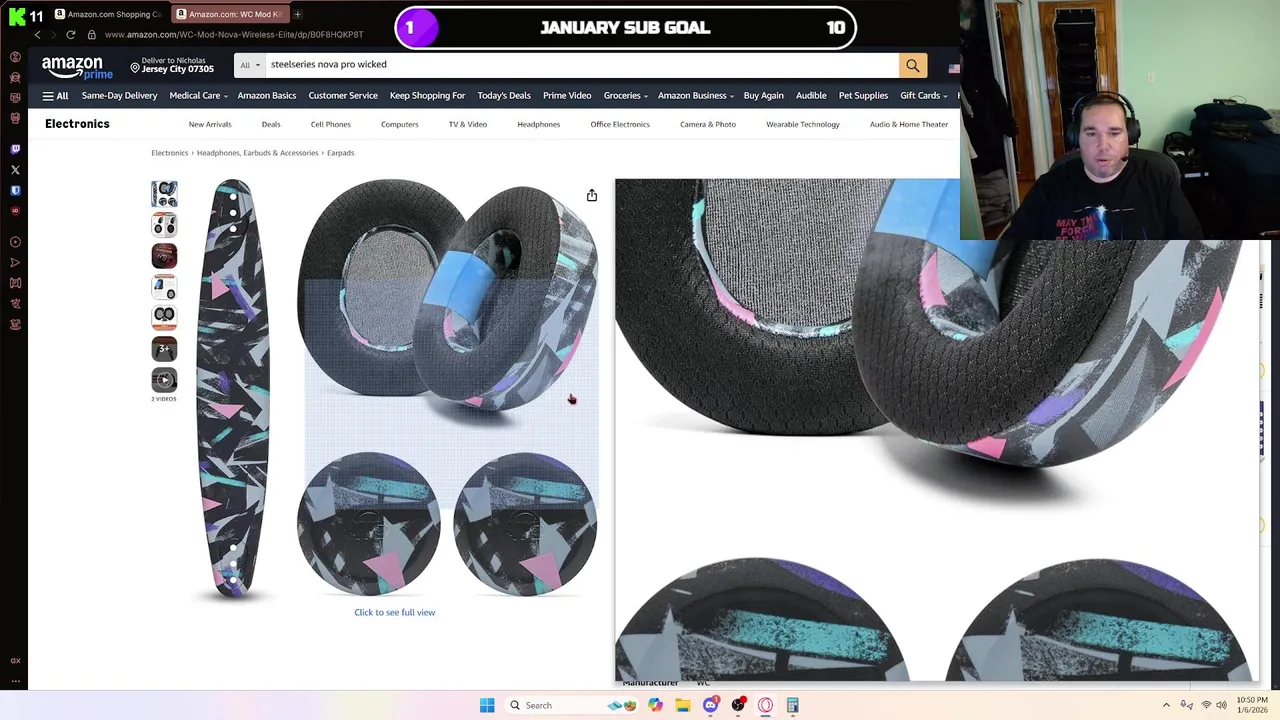Click Electronics breadcrumb link

169,153
